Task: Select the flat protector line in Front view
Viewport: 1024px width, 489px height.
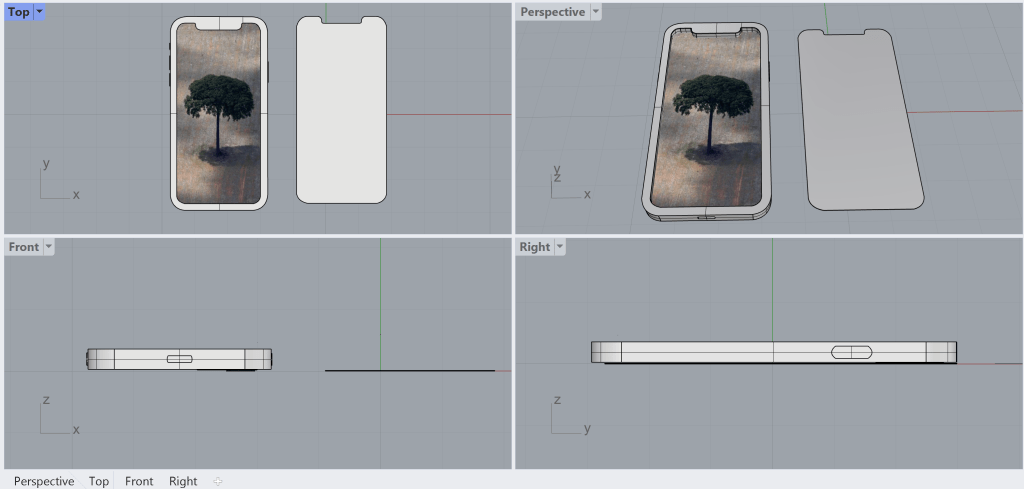Action: pos(410,371)
